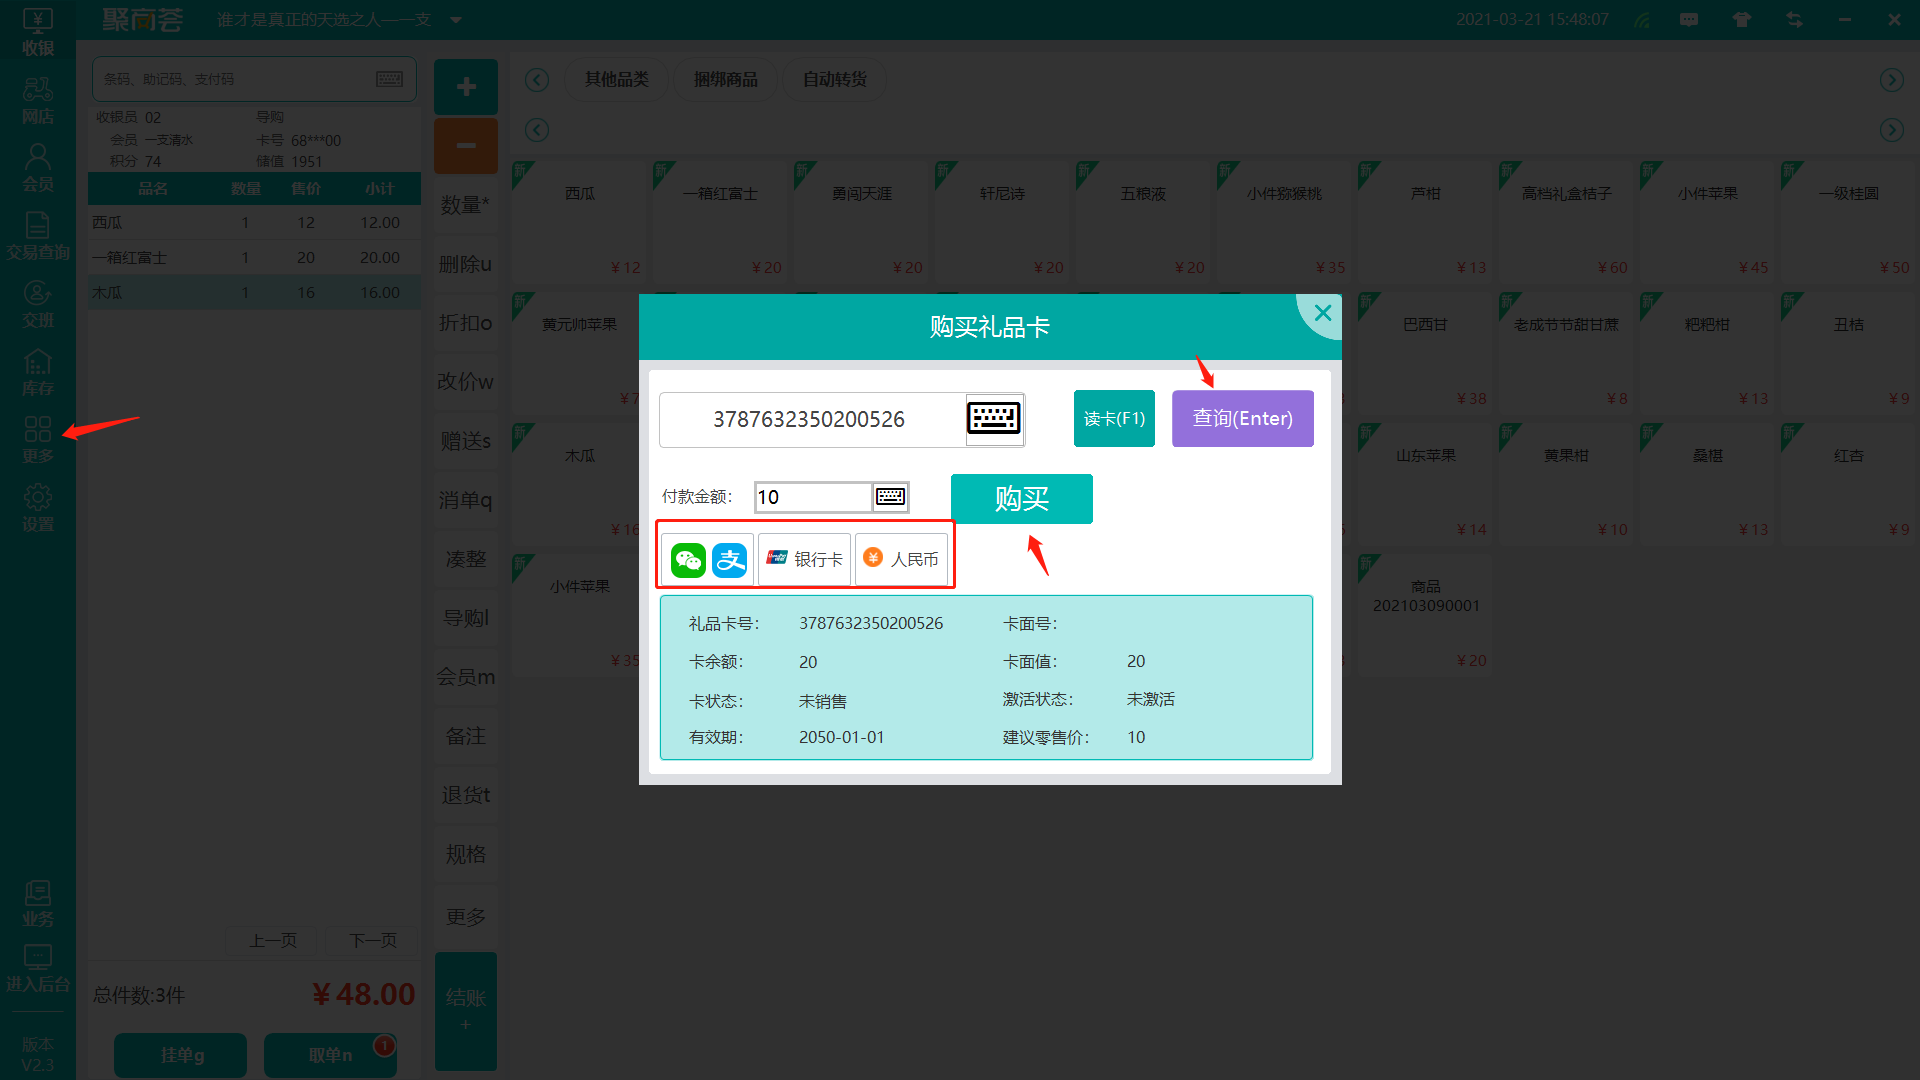Click the 赠送s gift function button
Screen dimensions: 1920x1080
[x=466, y=441]
